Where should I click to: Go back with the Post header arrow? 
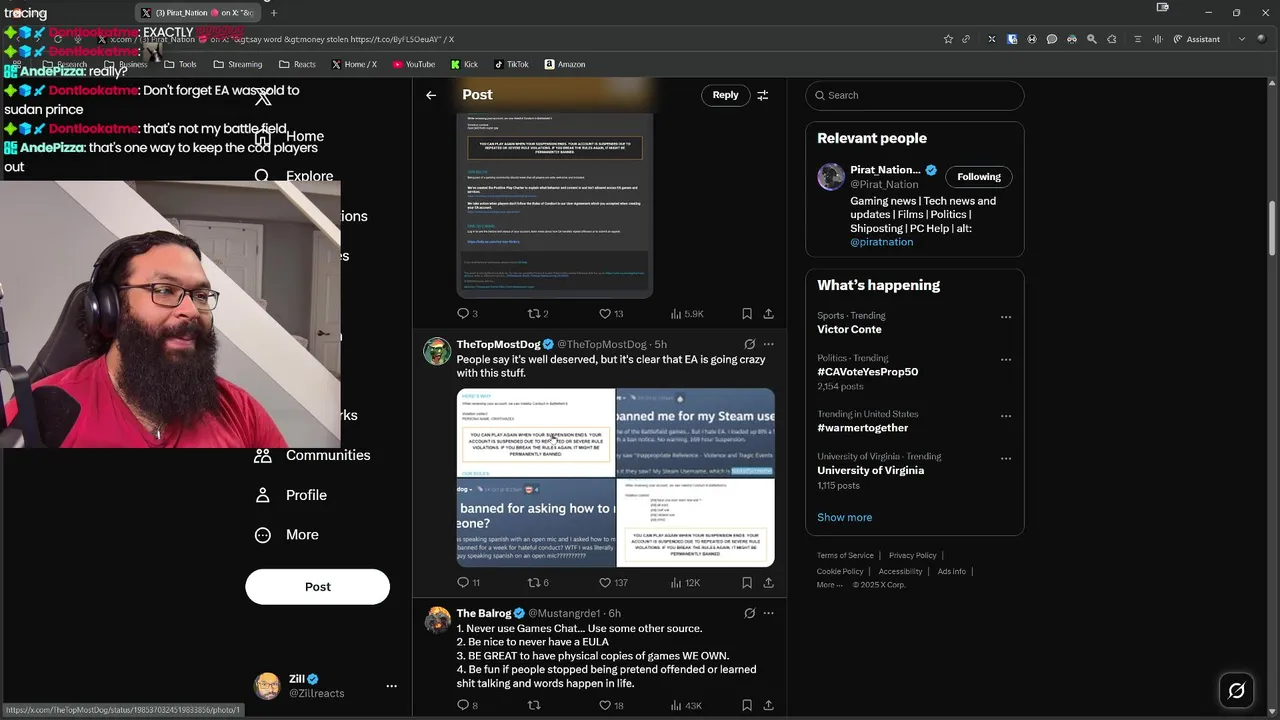(431, 95)
